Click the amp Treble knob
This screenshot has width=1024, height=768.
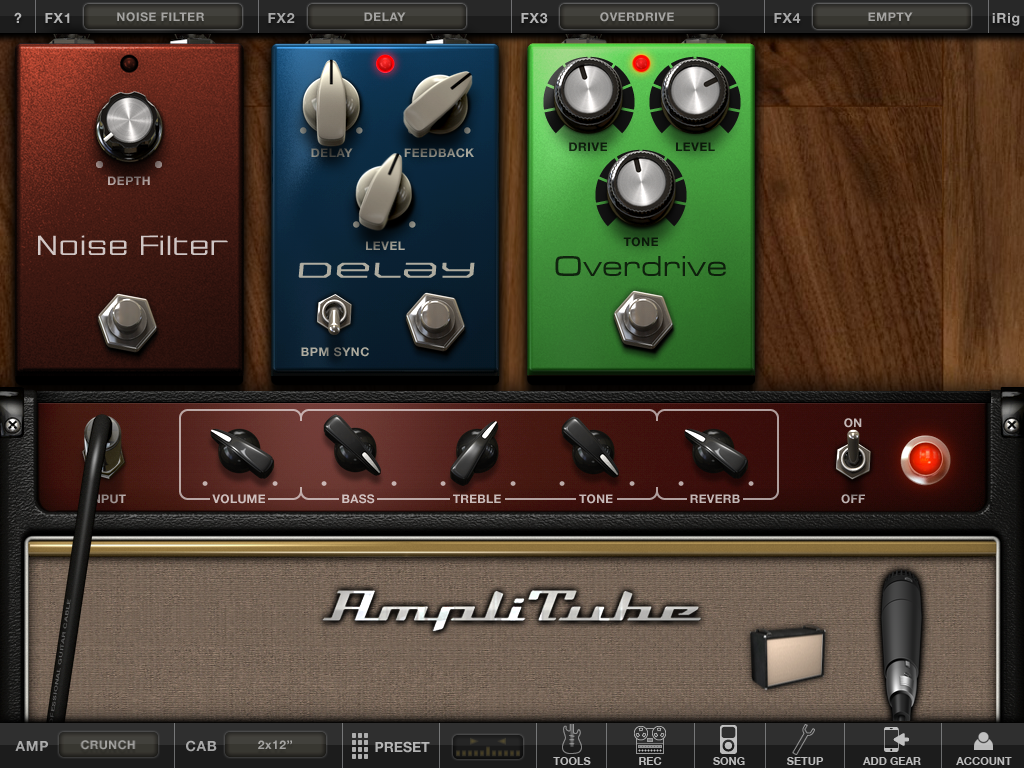pos(475,452)
